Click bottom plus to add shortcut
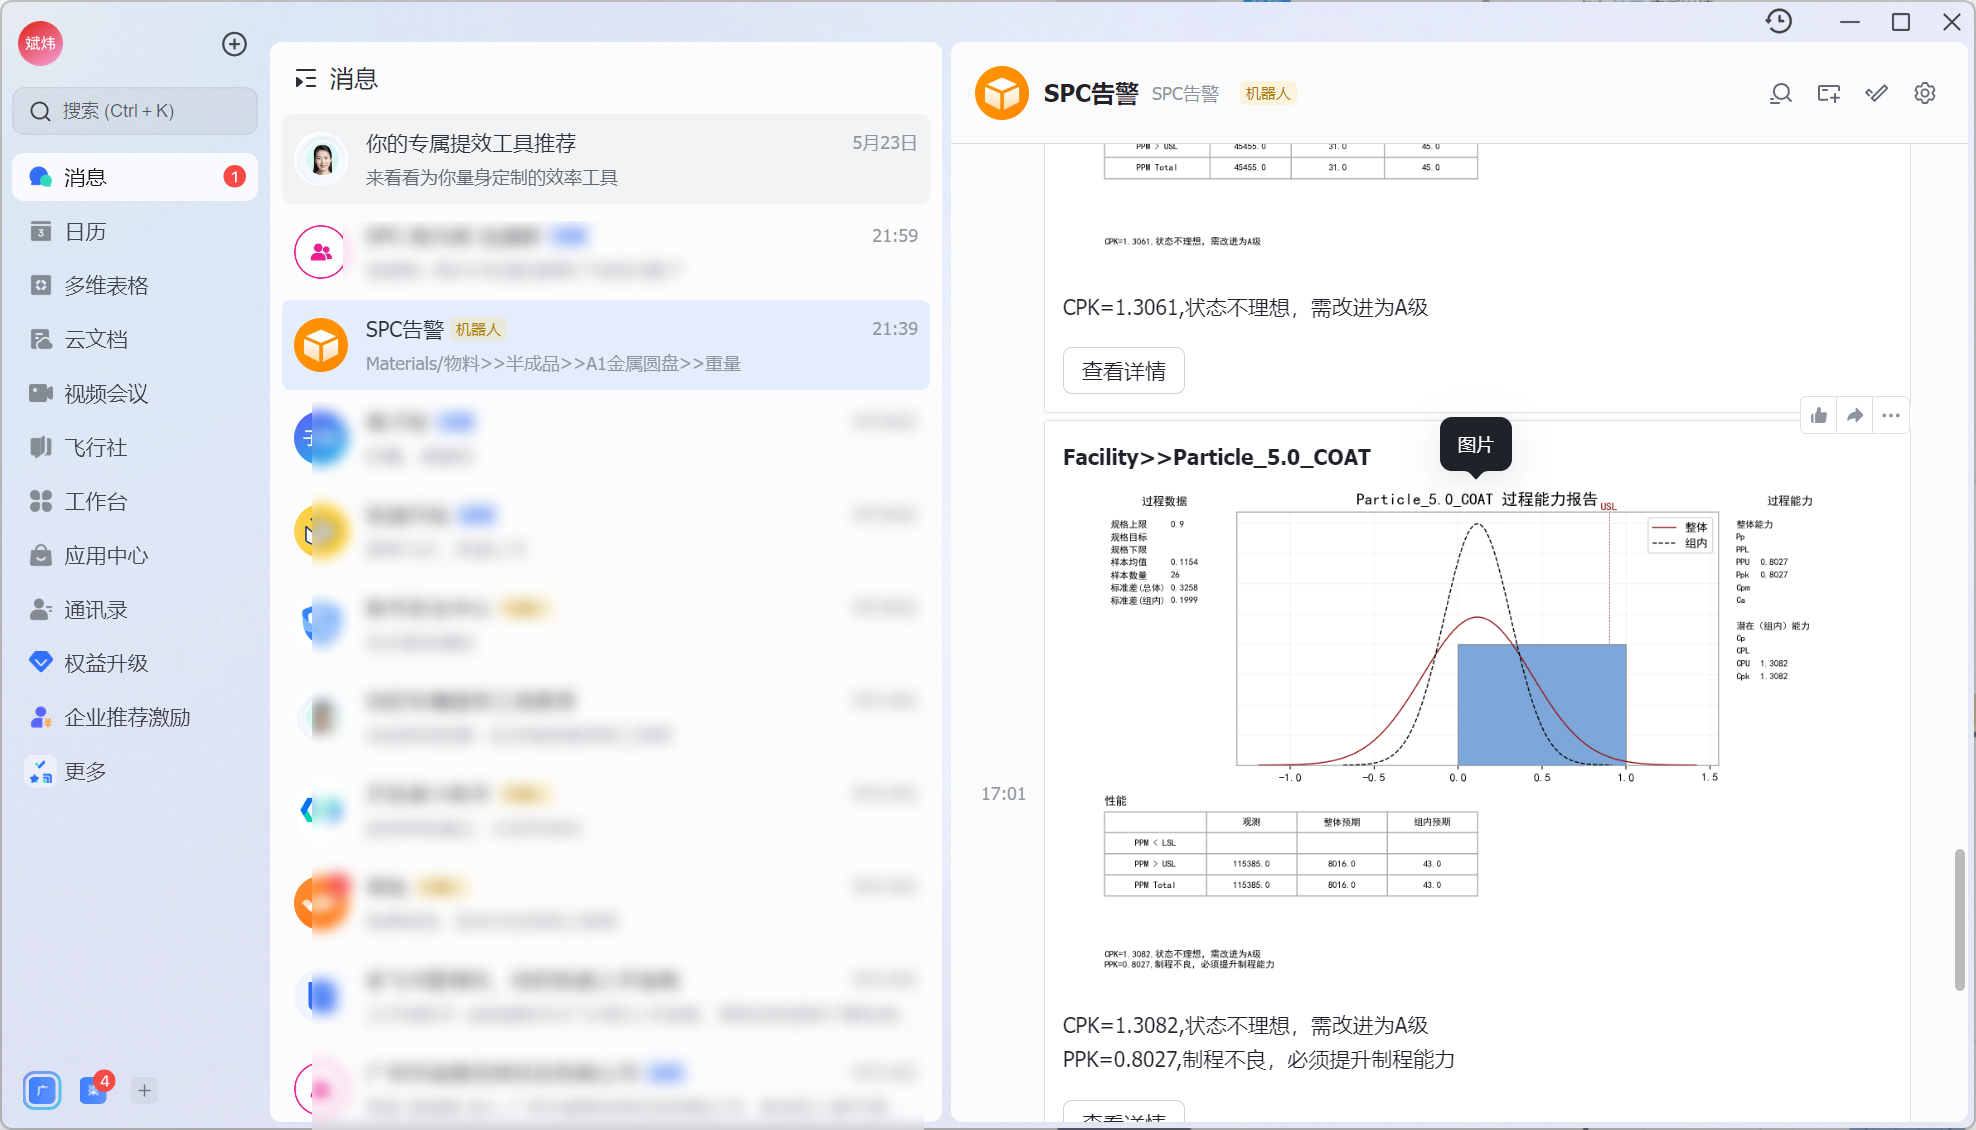 144,1090
